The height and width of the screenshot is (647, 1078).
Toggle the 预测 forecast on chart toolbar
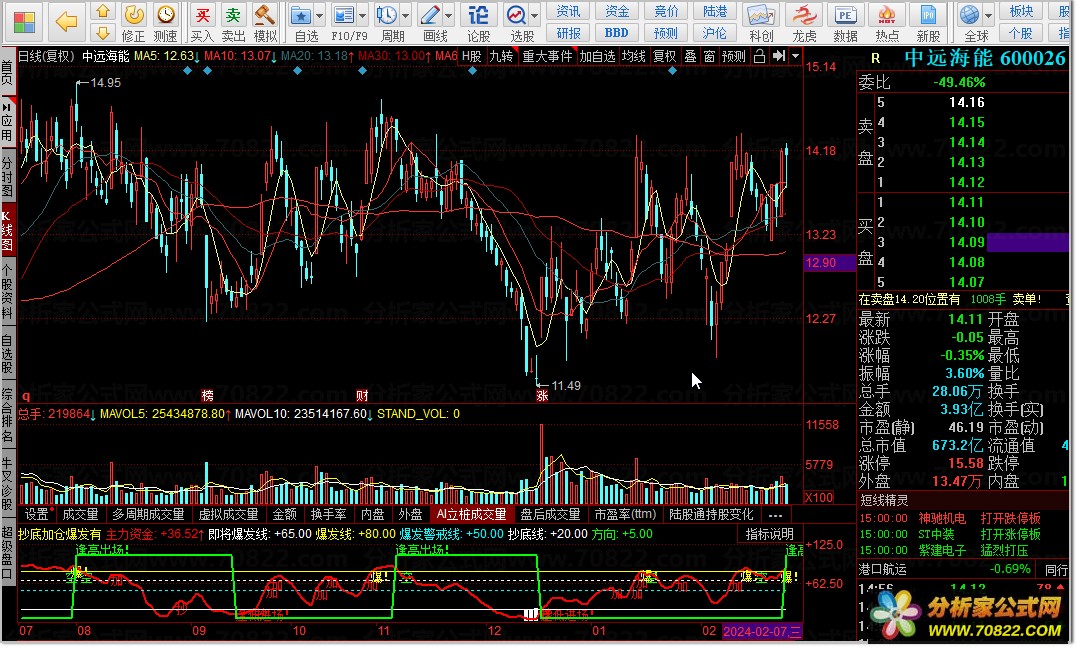(x=734, y=56)
